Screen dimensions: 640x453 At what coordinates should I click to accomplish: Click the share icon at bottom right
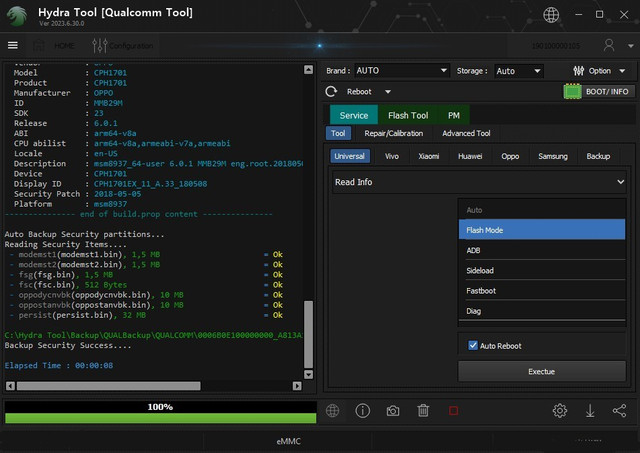coord(620,411)
